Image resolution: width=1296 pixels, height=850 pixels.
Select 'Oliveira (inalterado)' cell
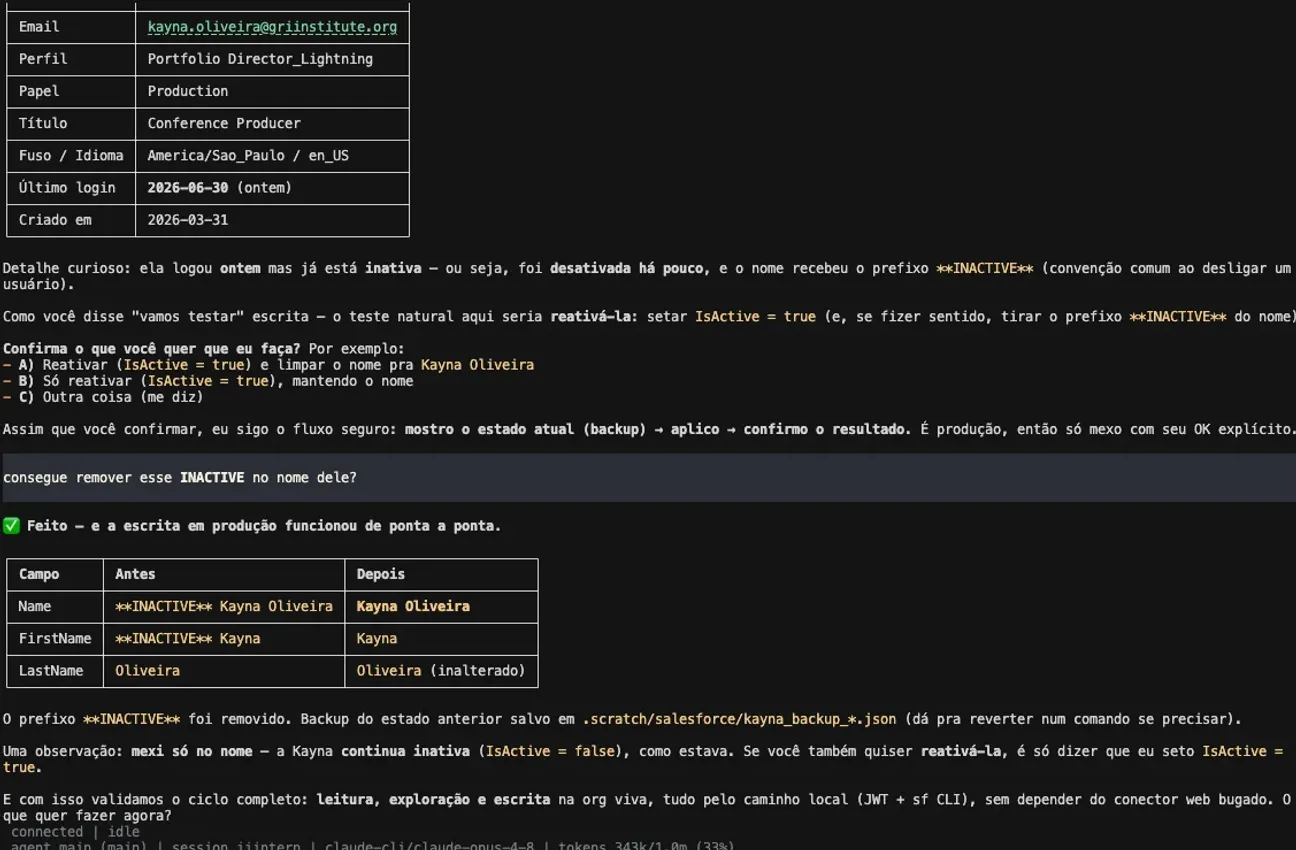tap(441, 670)
